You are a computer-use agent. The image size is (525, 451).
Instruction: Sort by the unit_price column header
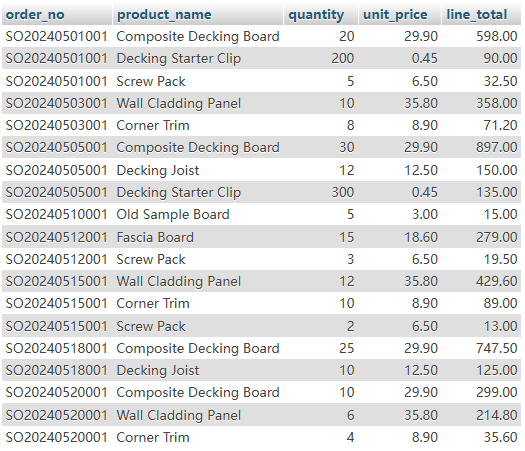click(395, 15)
